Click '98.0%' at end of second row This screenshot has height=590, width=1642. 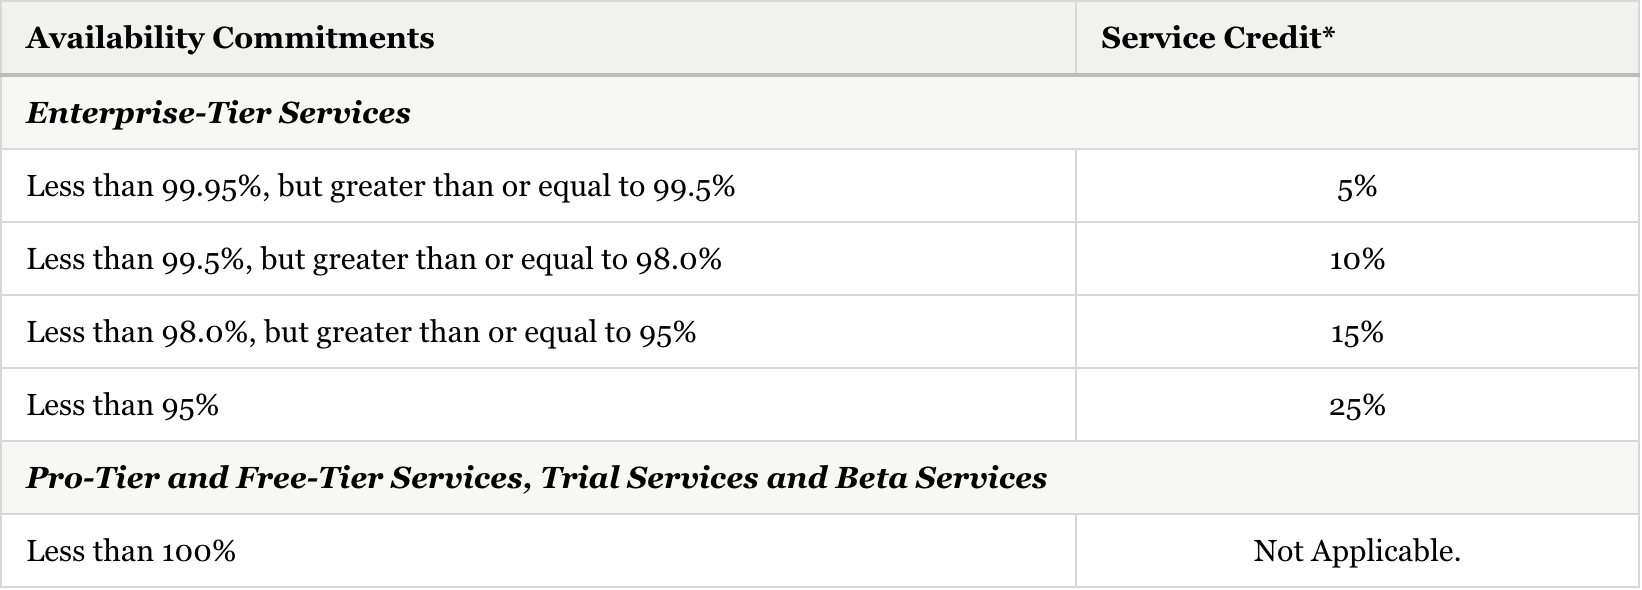679,260
